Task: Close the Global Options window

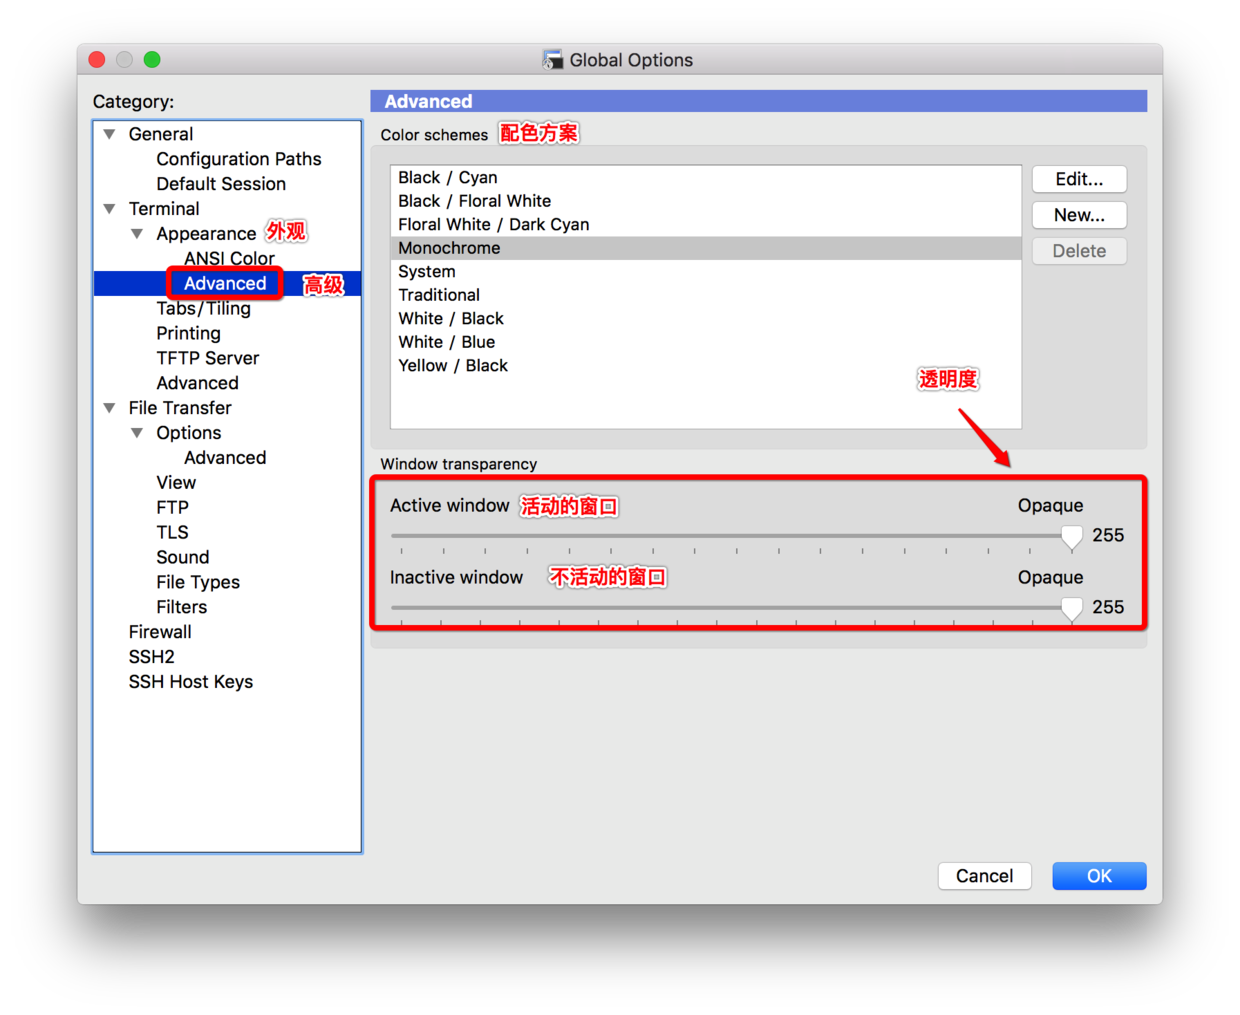Action: 97,59
